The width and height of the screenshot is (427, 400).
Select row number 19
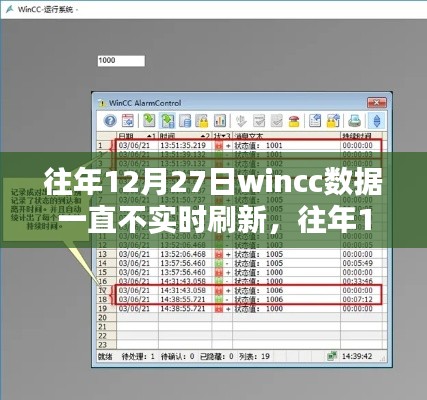(x=107, y=308)
